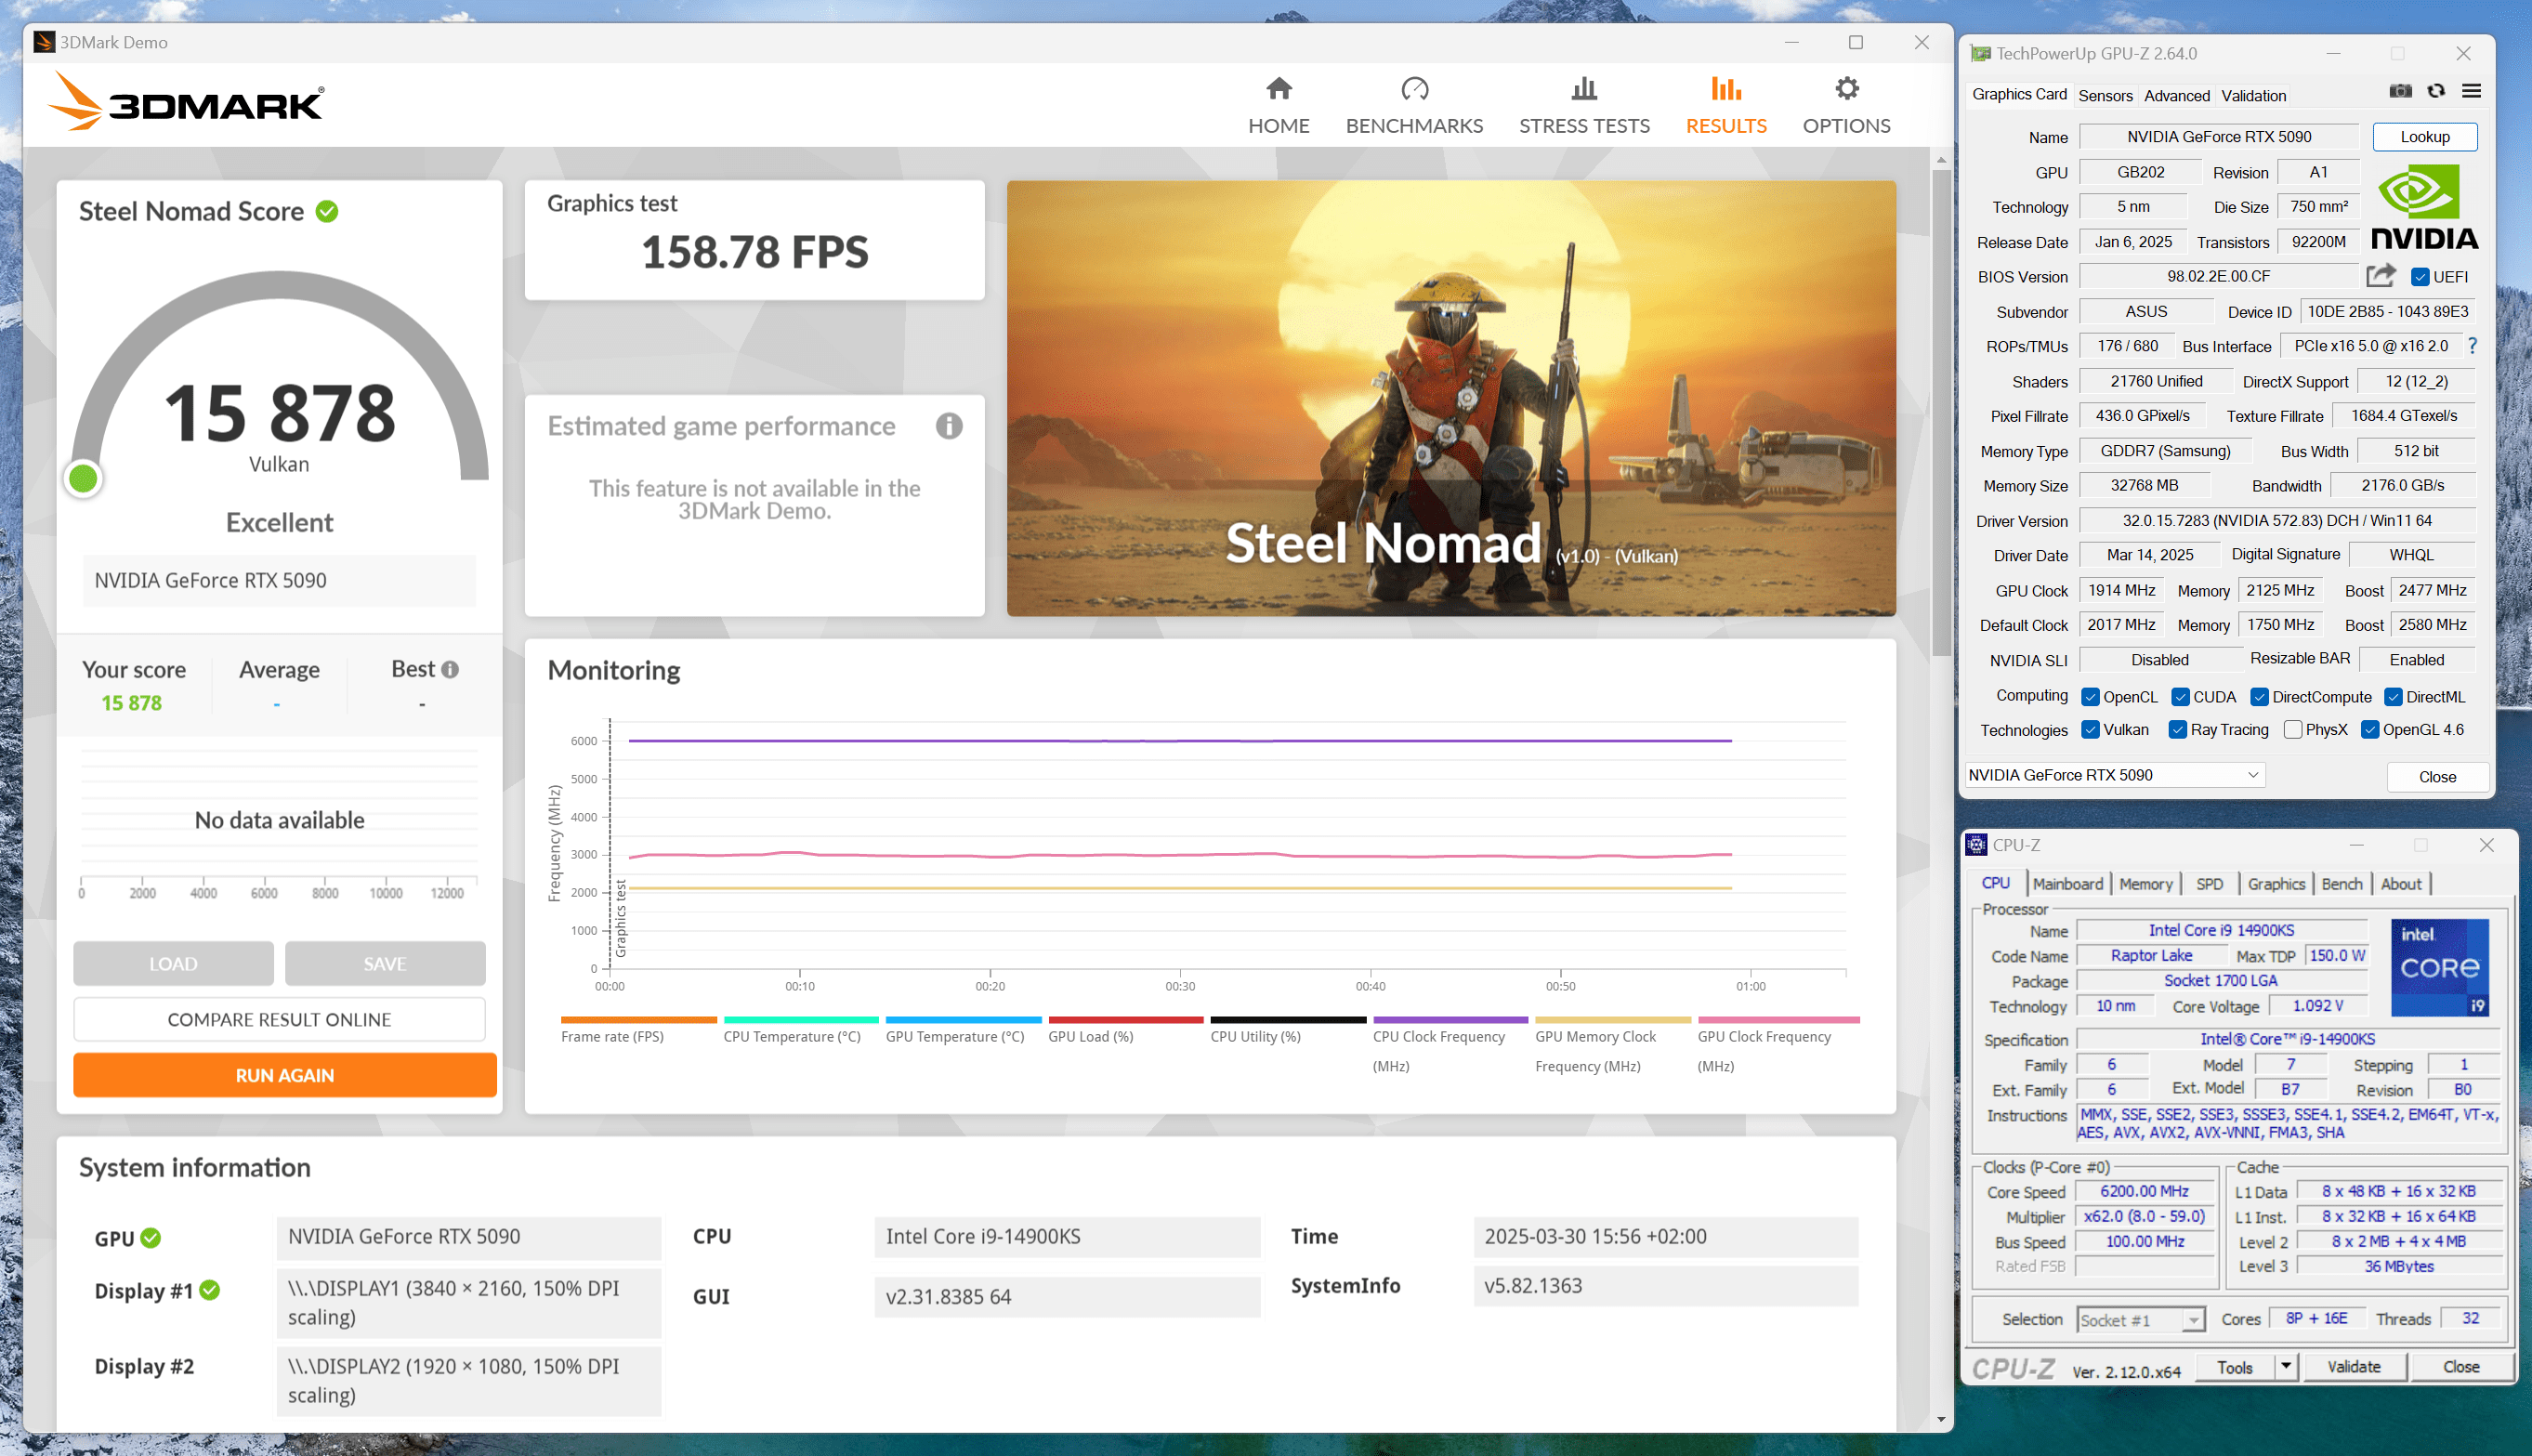This screenshot has width=2532, height=1456.
Task: Click the Steel Nomad Score verified checkmark
Action: click(327, 211)
